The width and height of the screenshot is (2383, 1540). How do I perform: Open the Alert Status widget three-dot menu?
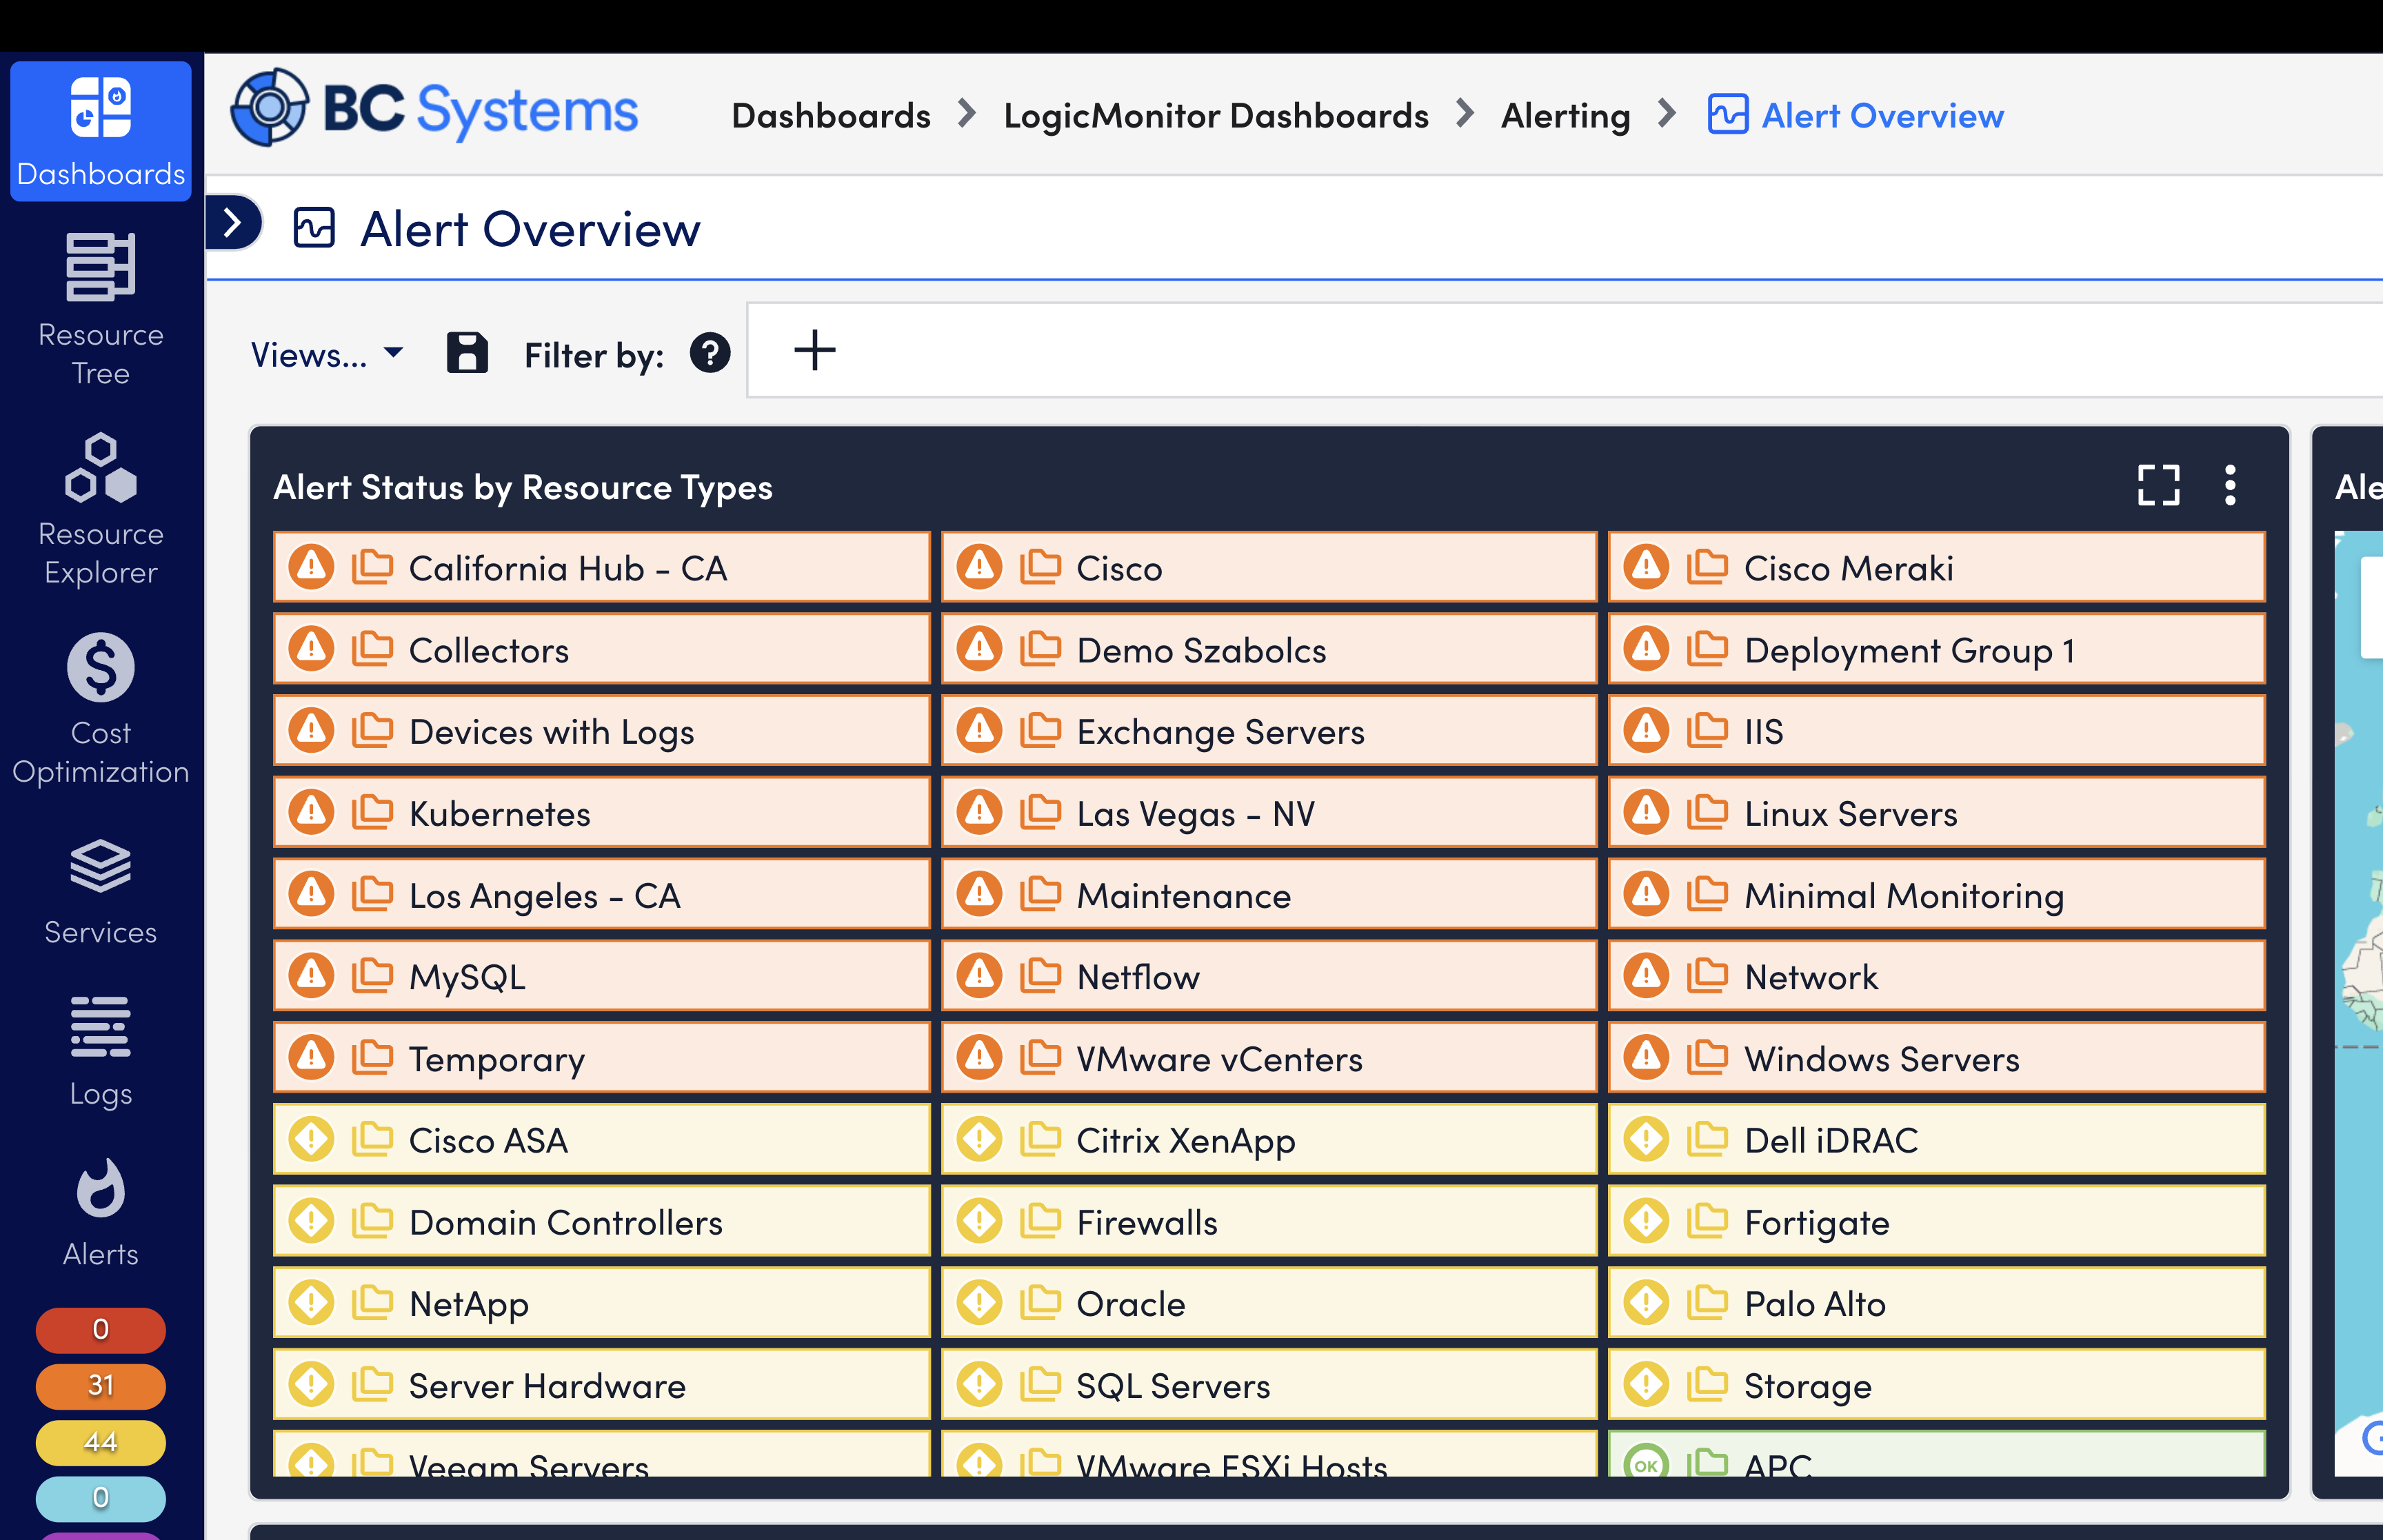(2230, 486)
